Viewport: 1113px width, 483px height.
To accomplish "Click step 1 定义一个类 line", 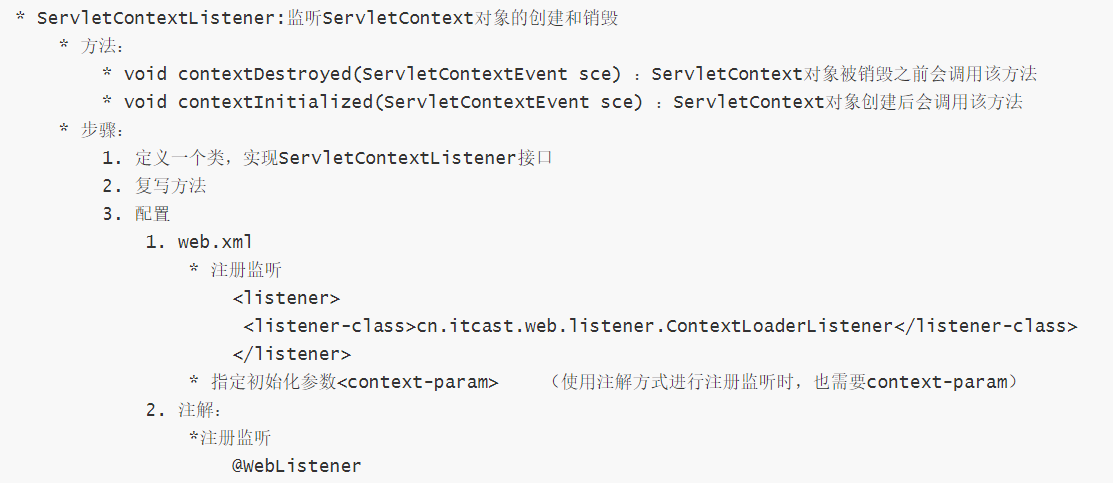I will click(x=327, y=158).
